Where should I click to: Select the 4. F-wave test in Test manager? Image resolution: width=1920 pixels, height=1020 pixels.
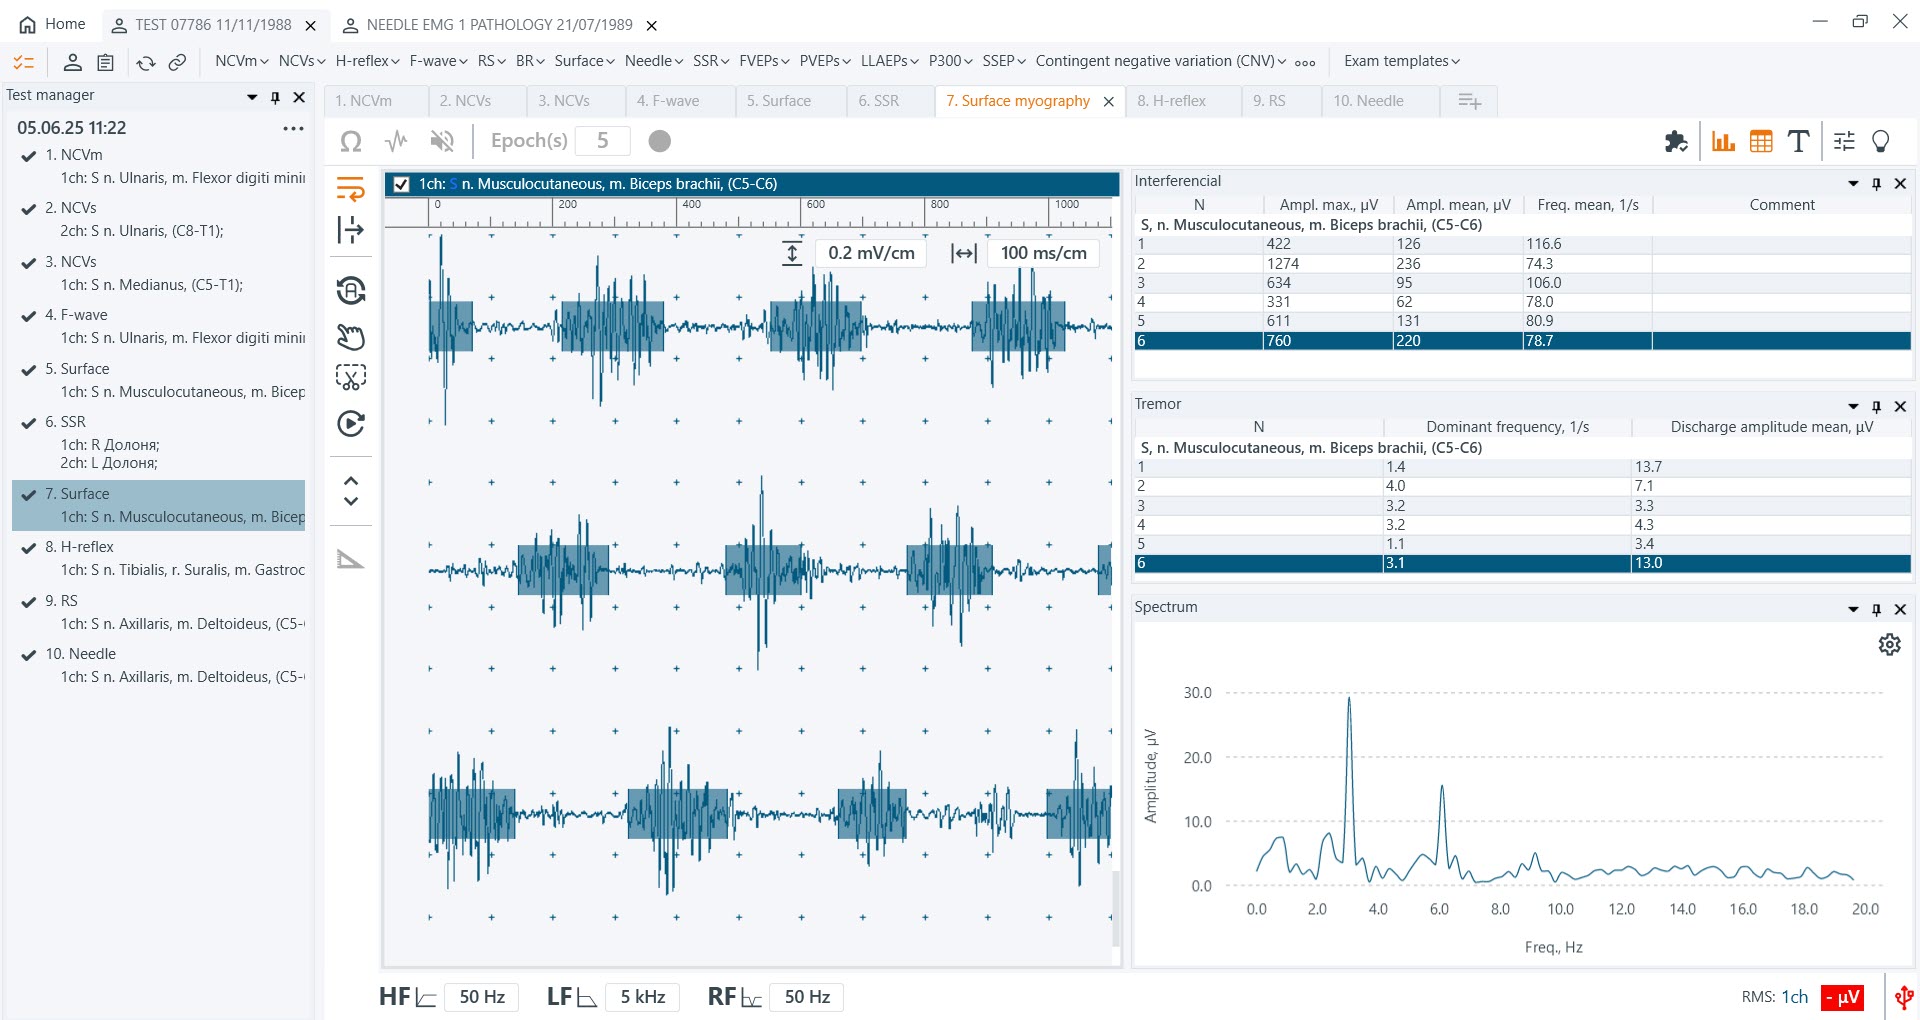tap(76, 315)
